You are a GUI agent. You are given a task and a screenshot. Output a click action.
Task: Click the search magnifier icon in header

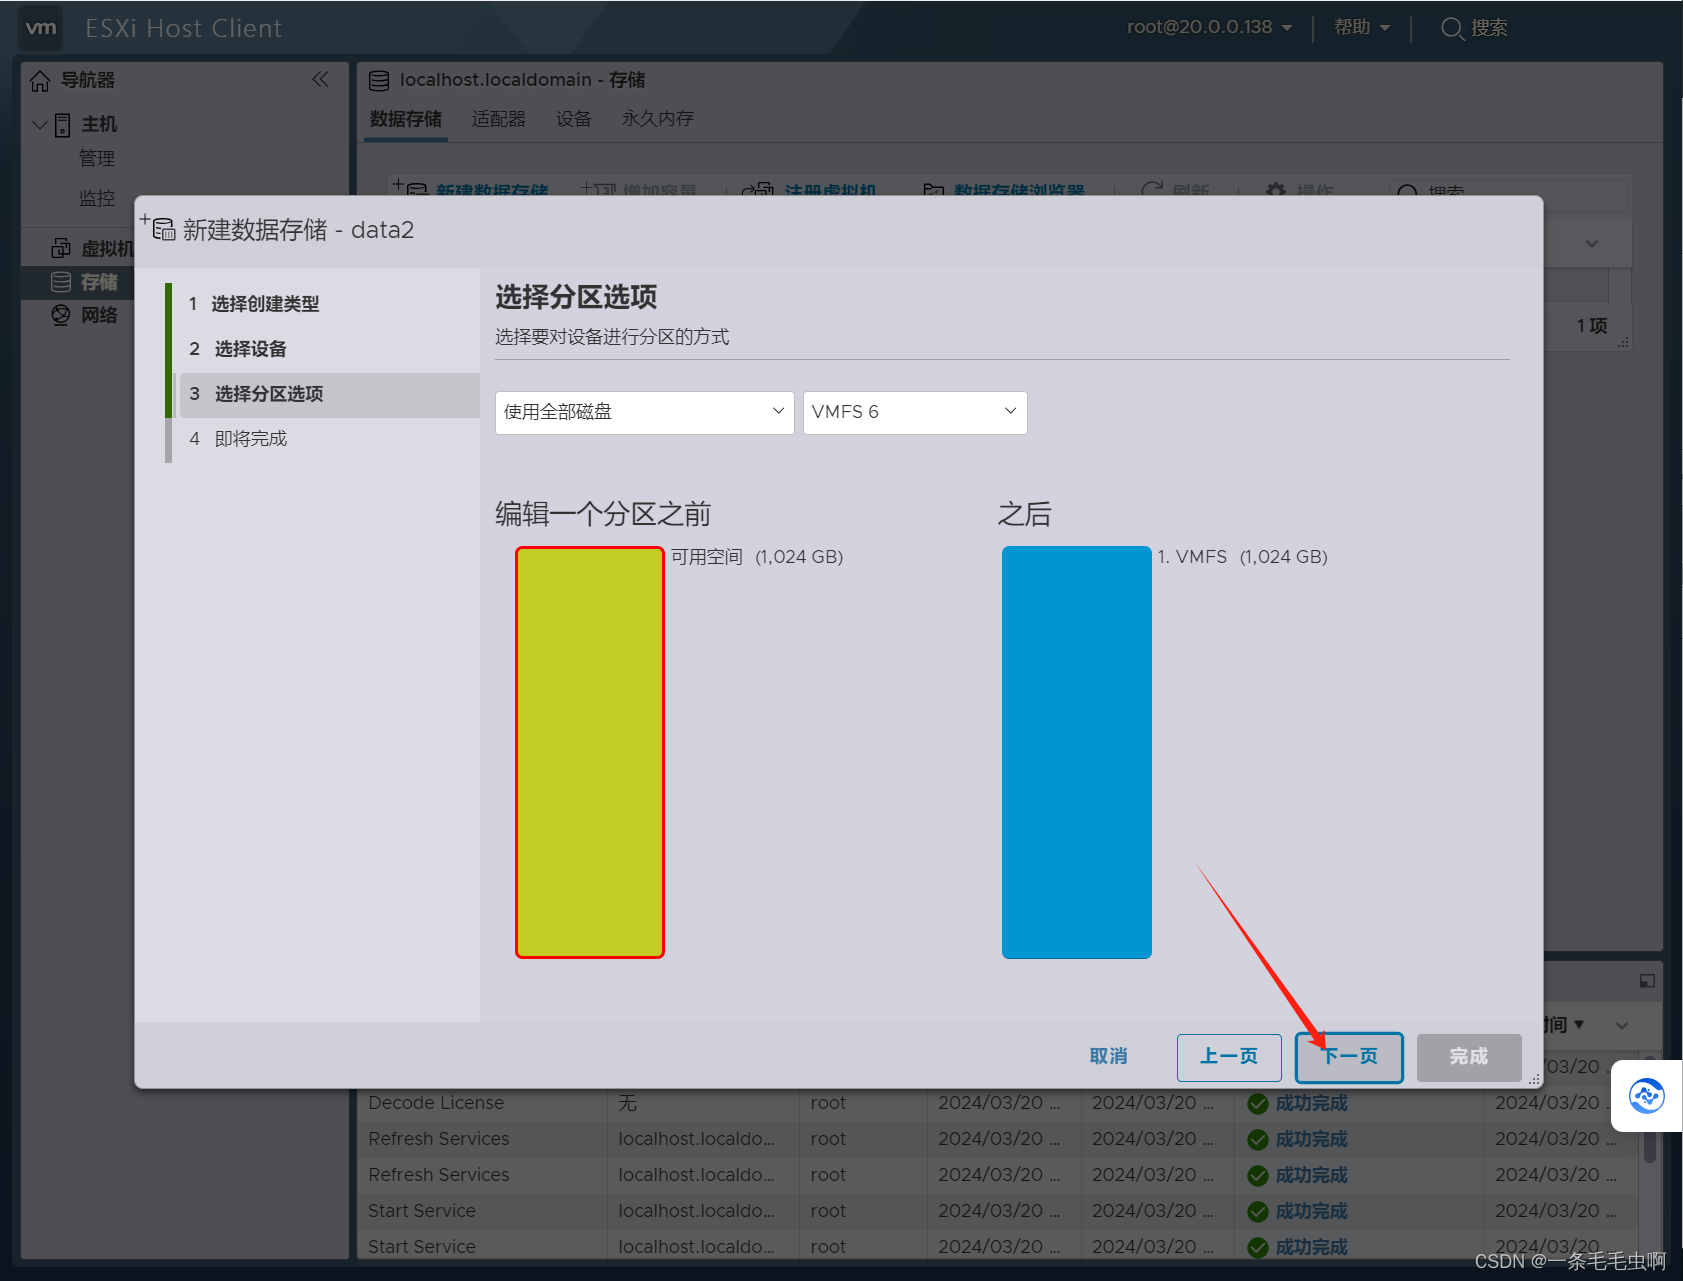[1452, 28]
